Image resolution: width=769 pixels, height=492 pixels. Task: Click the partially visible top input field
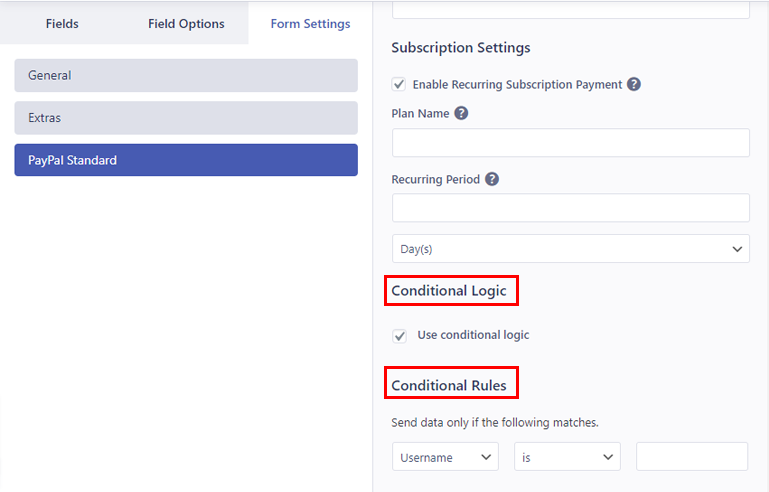tap(570, 9)
